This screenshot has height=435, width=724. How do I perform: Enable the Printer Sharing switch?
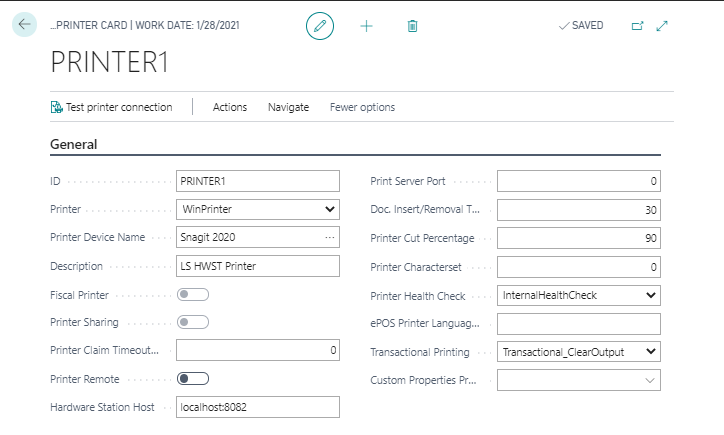(x=192, y=322)
